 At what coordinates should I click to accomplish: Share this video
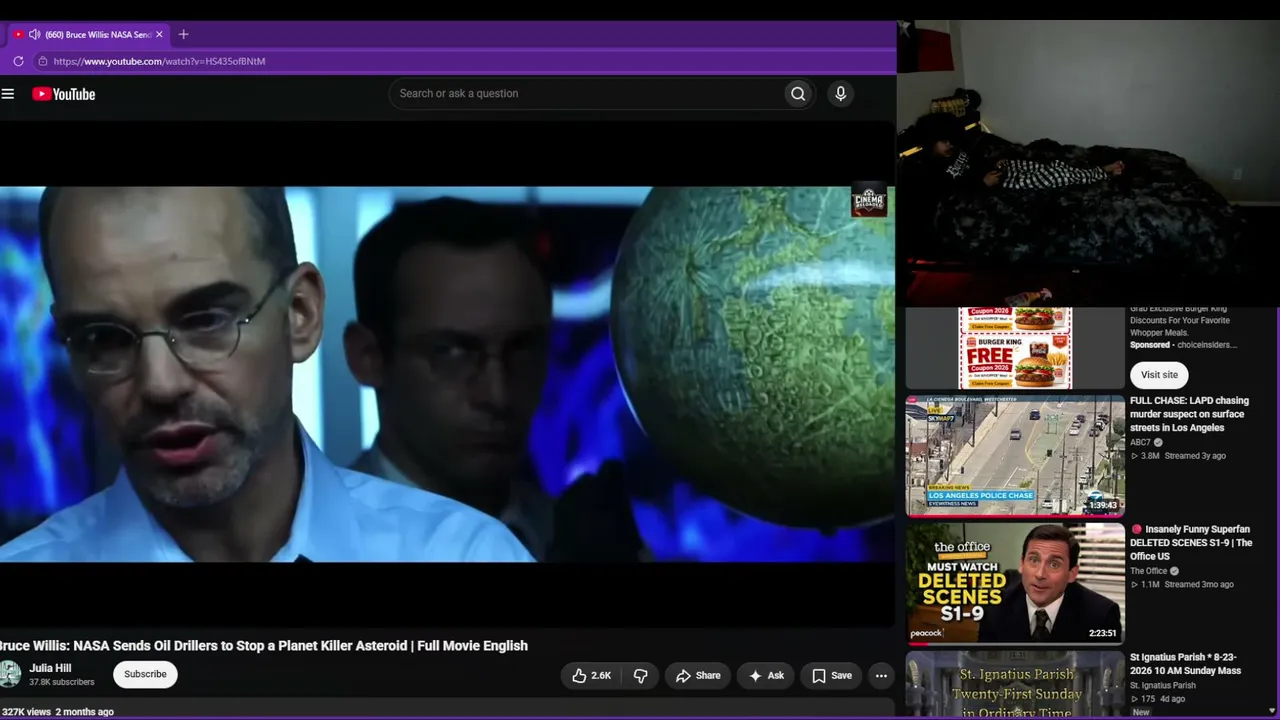[x=698, y=676]
